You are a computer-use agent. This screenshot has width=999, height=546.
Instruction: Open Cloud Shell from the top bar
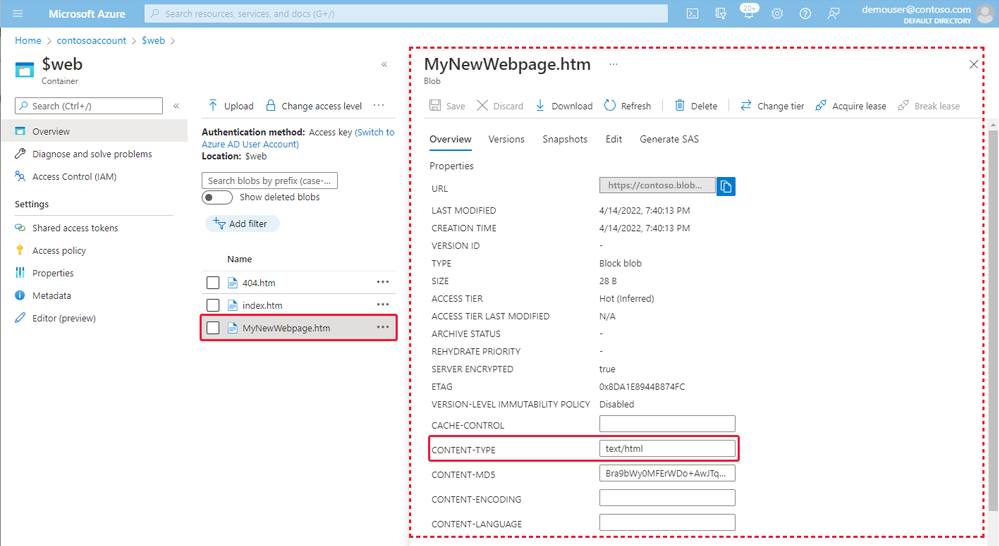(x=693, y=13)
